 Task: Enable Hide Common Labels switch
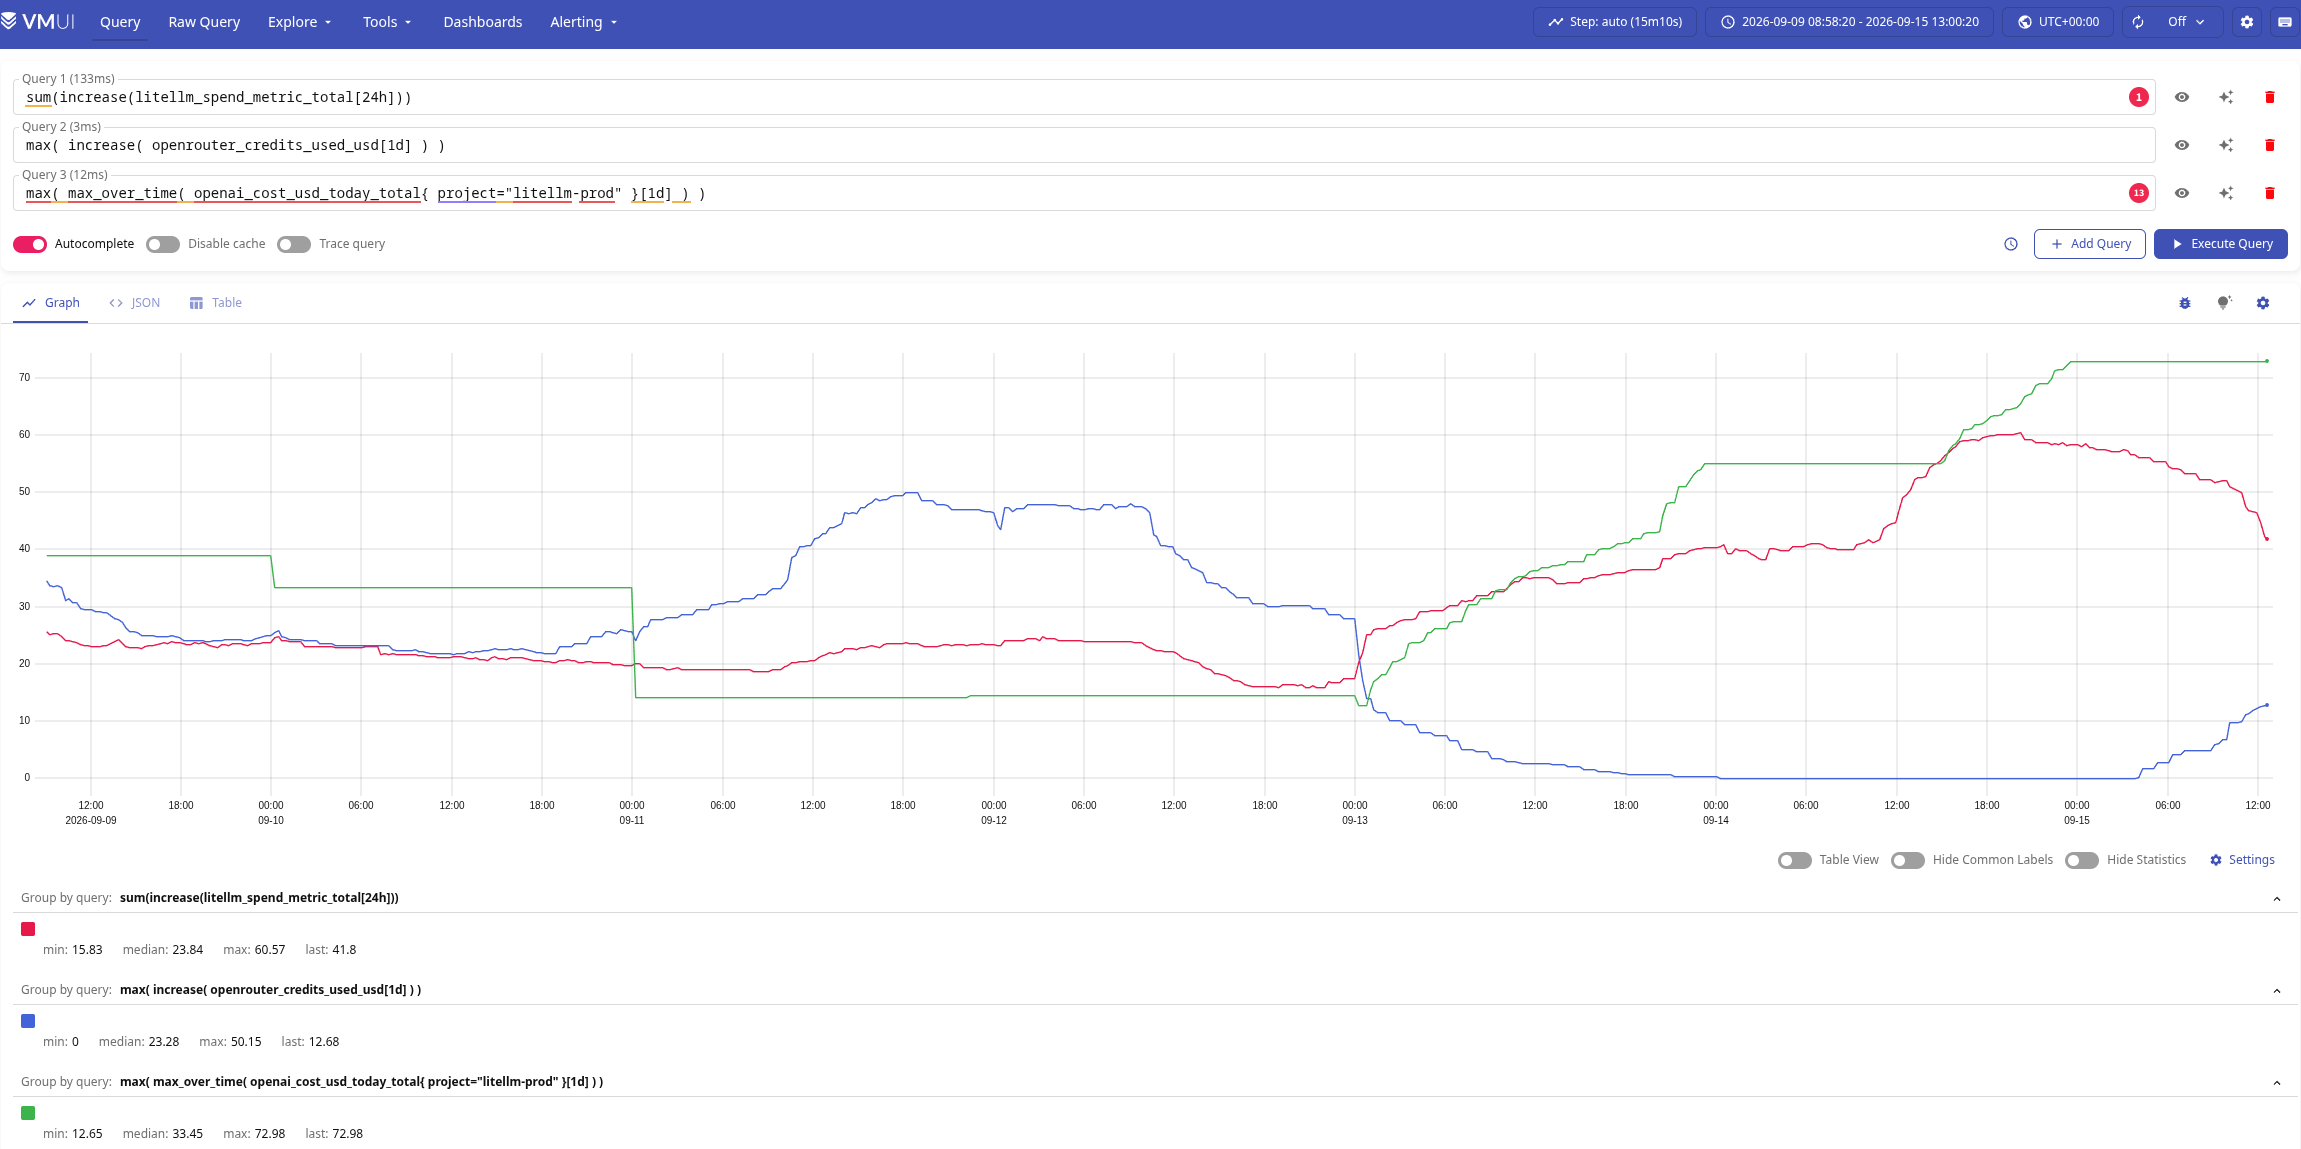pyautogui.click(x=1908, y=860)
